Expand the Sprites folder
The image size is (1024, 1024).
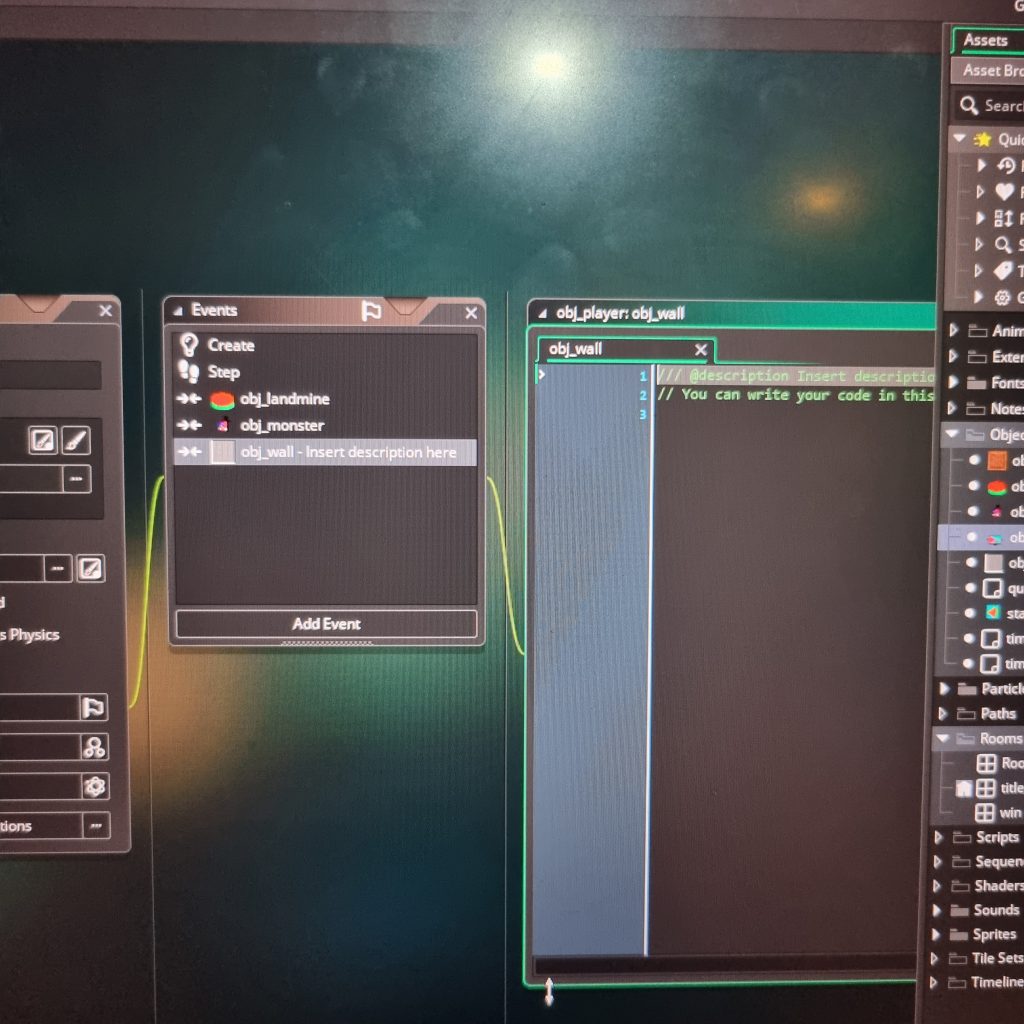[x=938, y=934]
